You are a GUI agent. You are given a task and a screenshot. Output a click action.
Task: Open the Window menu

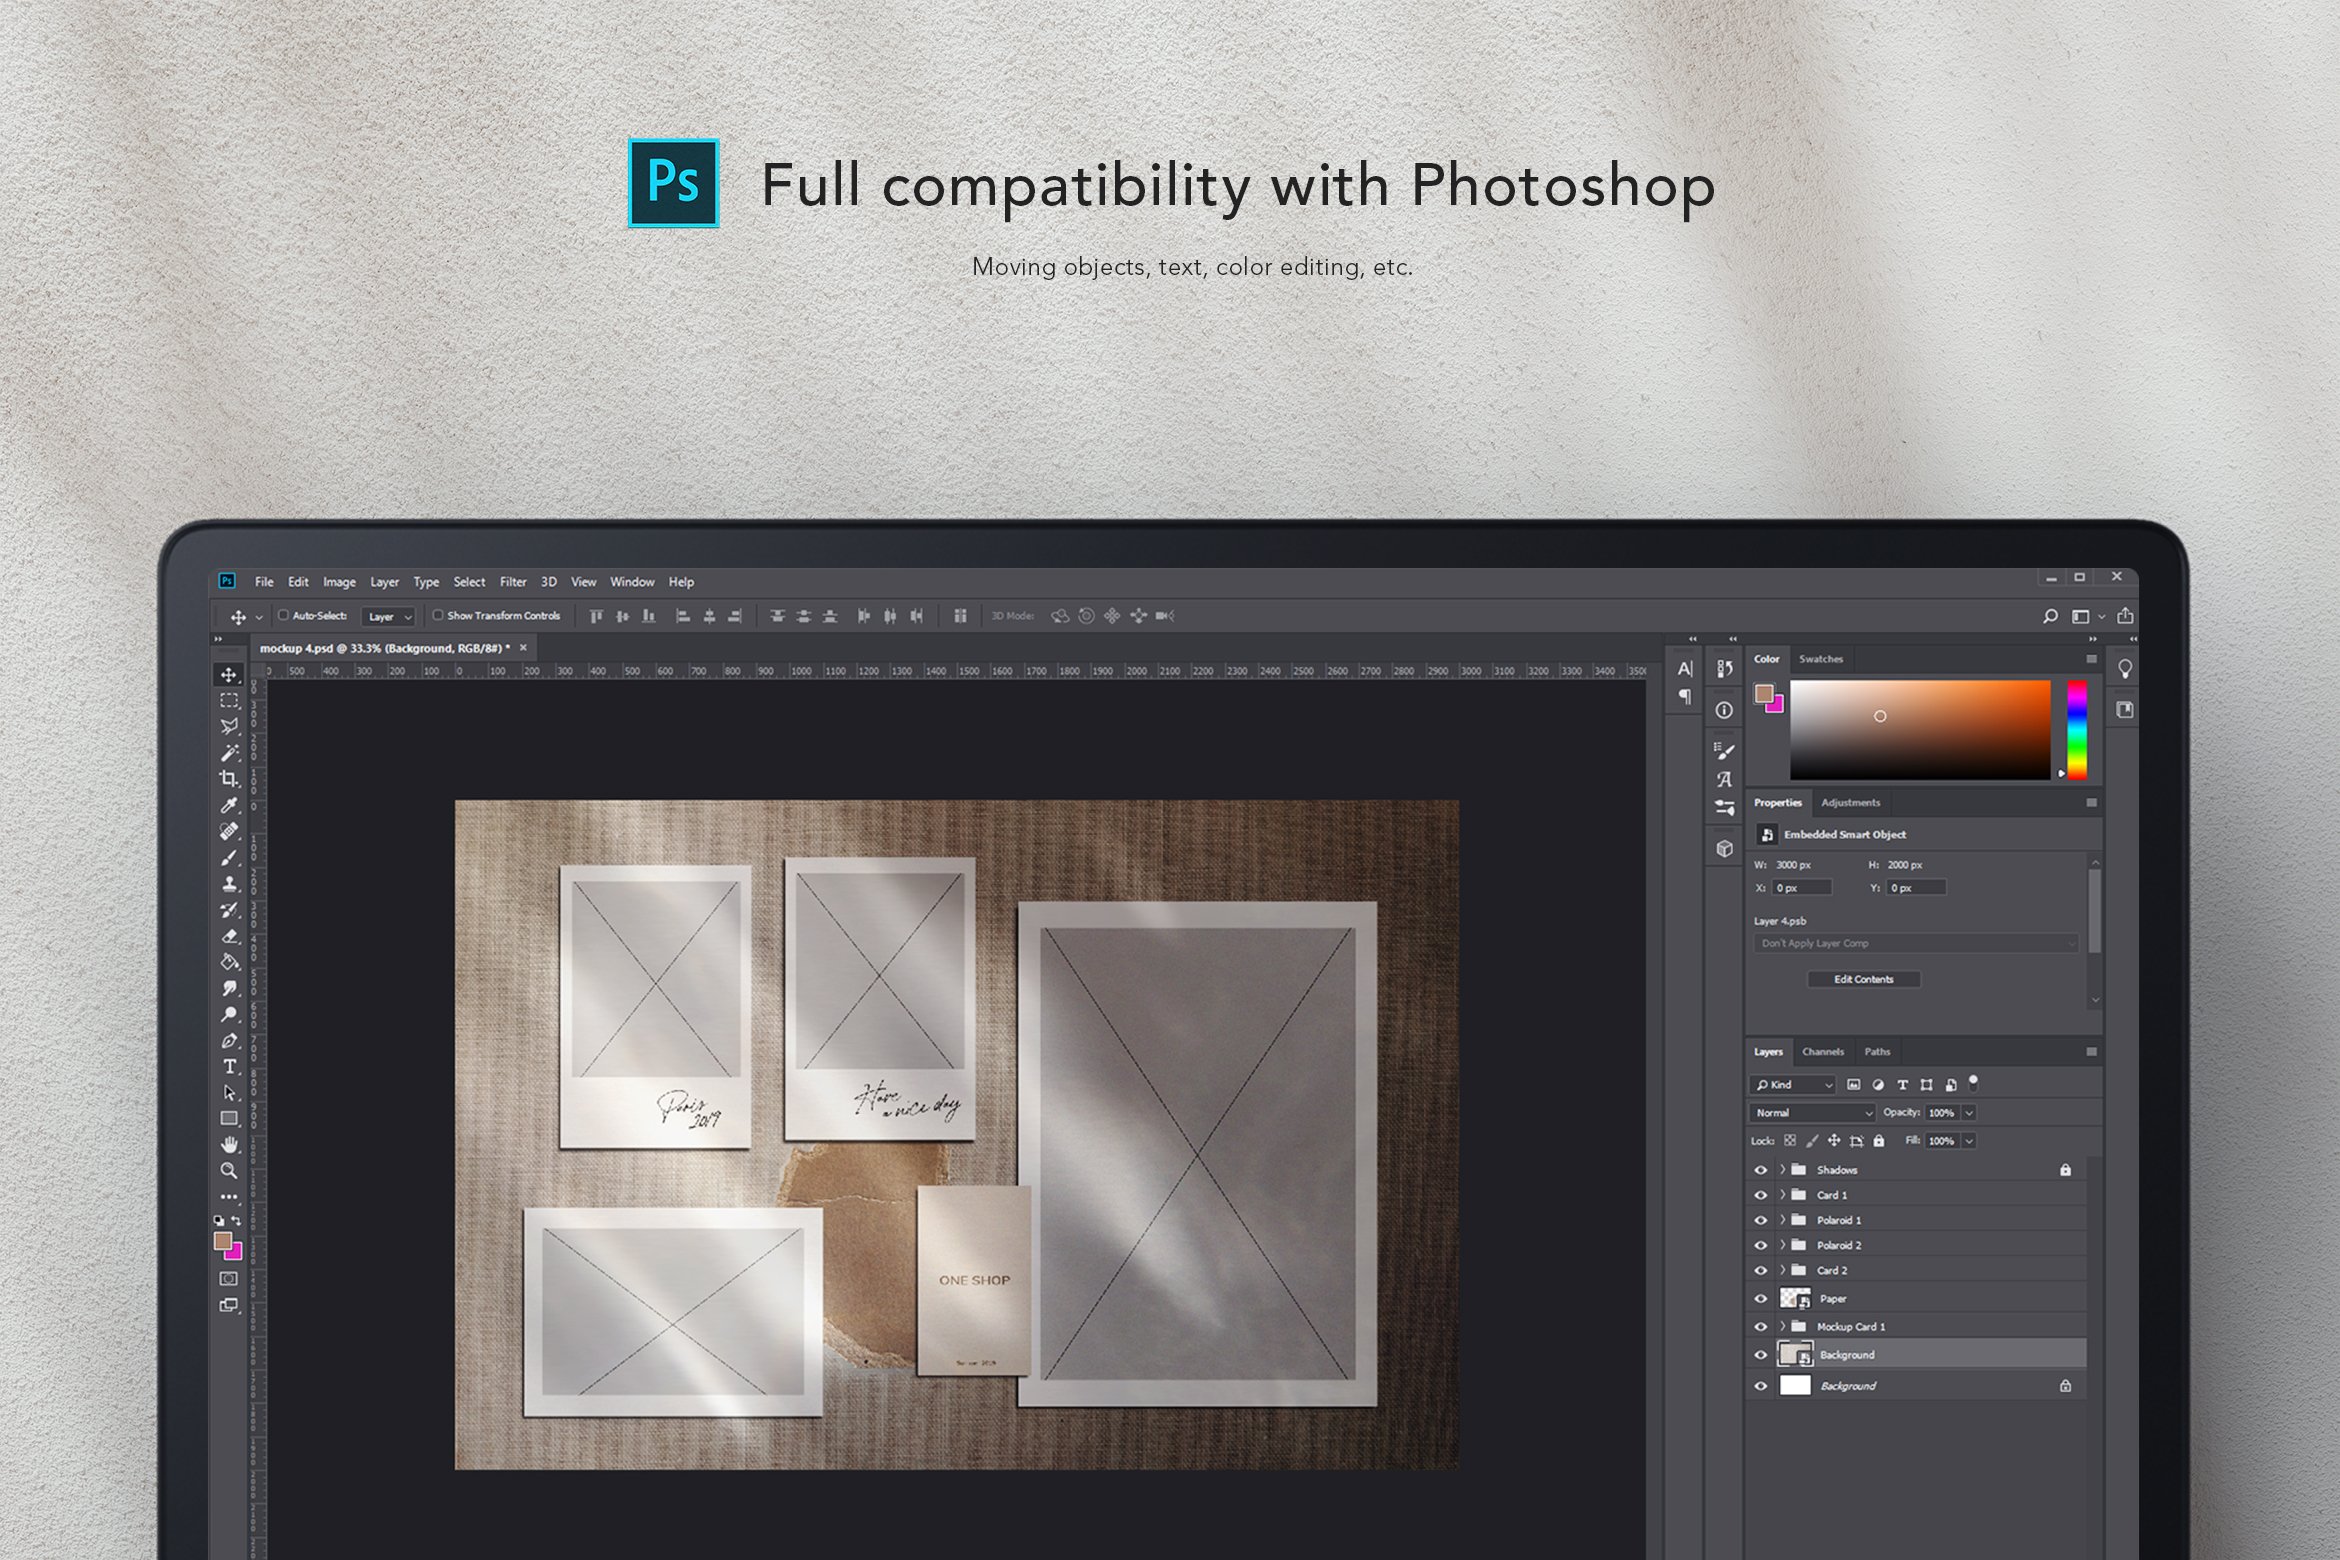coord(632,582)
